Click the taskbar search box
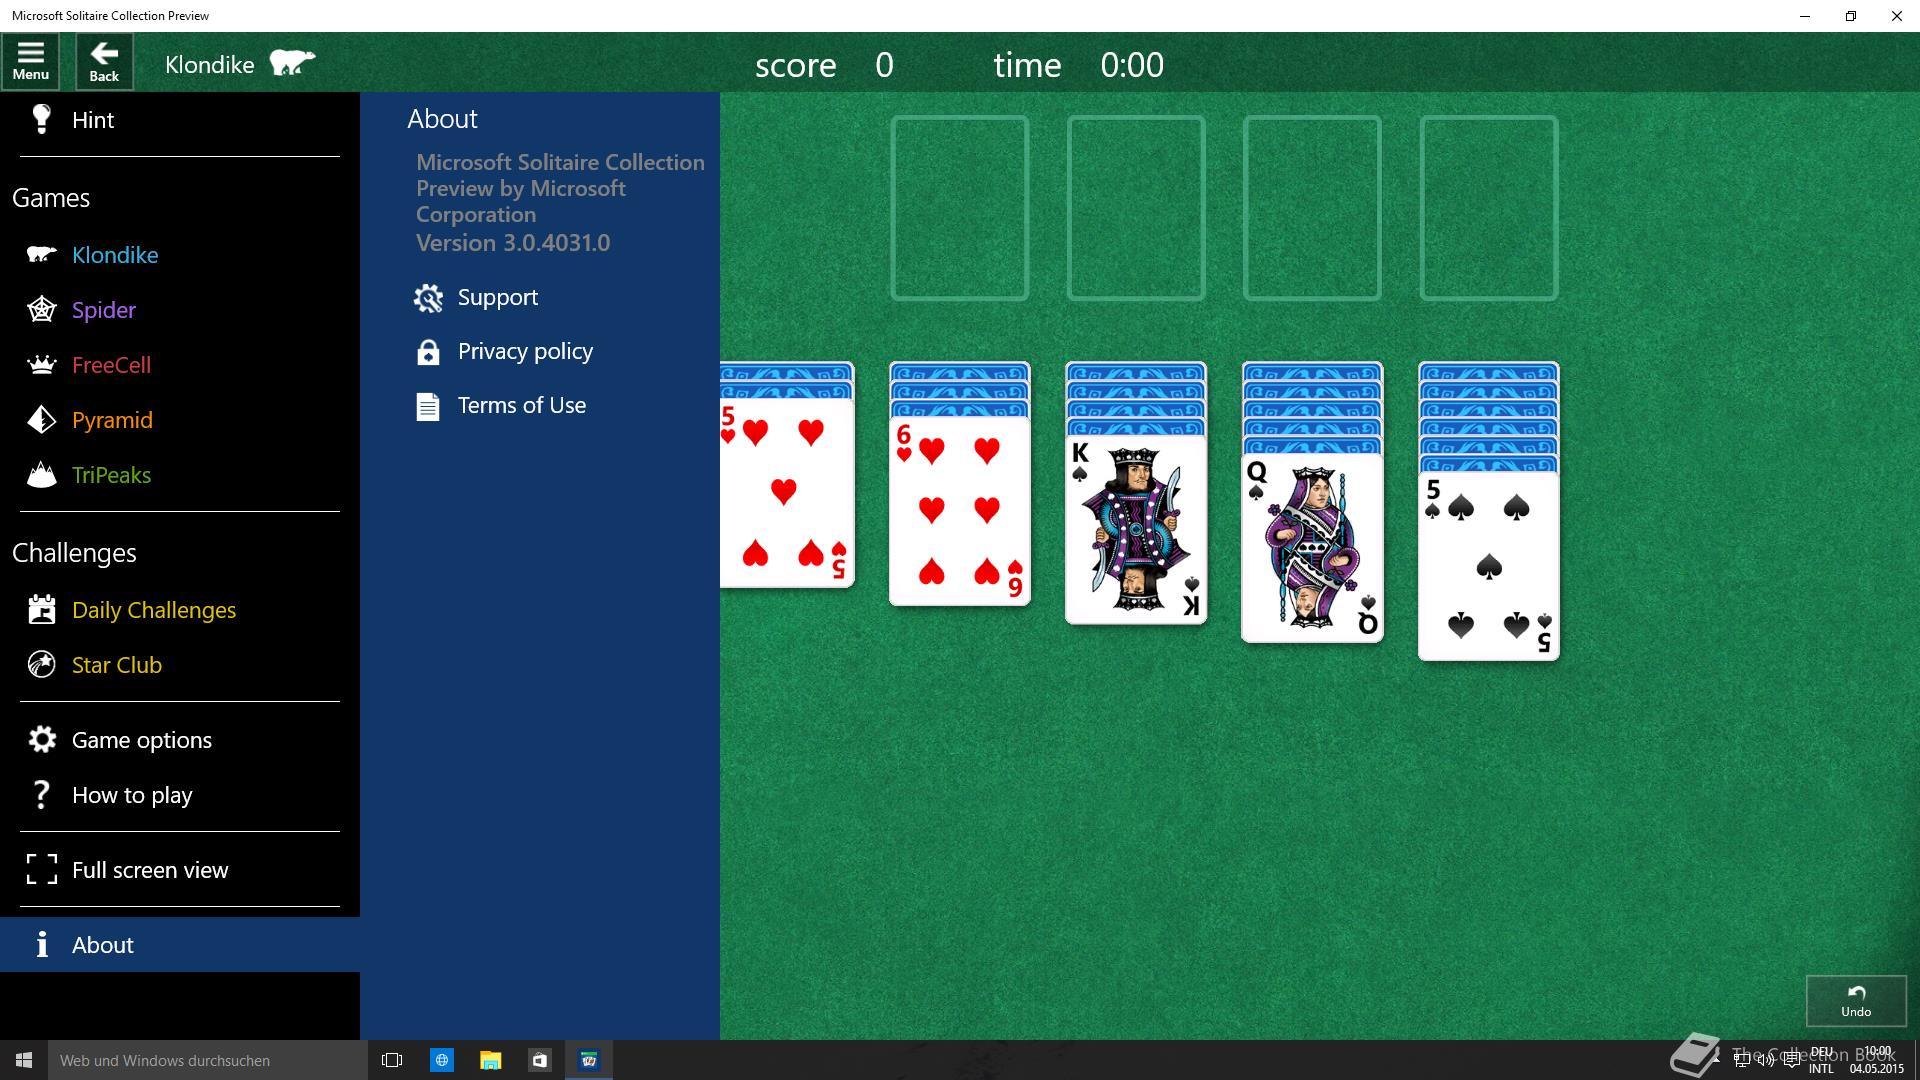This screenshot has width=1920, height=1080. tap(207, 1060)
